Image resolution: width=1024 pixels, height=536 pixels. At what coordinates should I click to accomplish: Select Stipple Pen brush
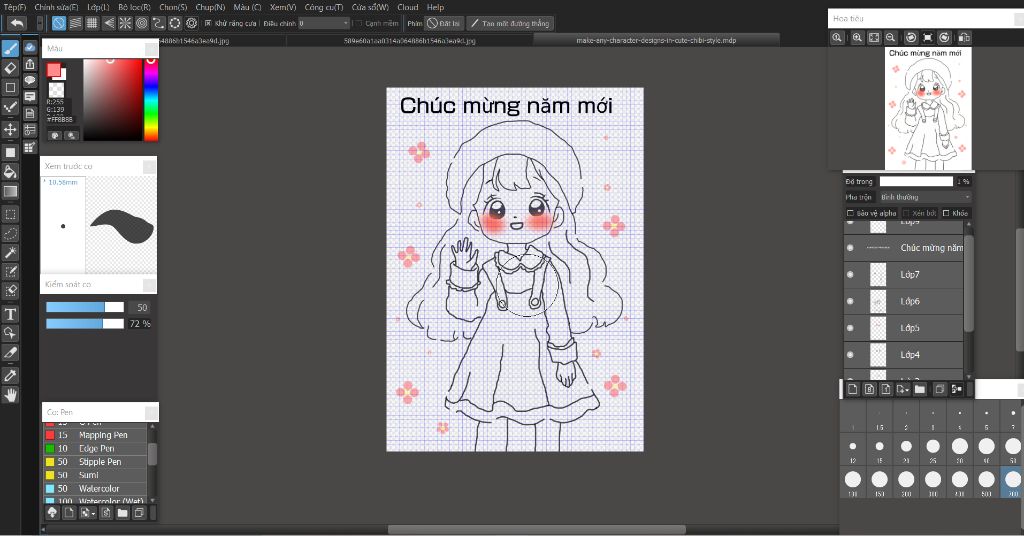95,462
